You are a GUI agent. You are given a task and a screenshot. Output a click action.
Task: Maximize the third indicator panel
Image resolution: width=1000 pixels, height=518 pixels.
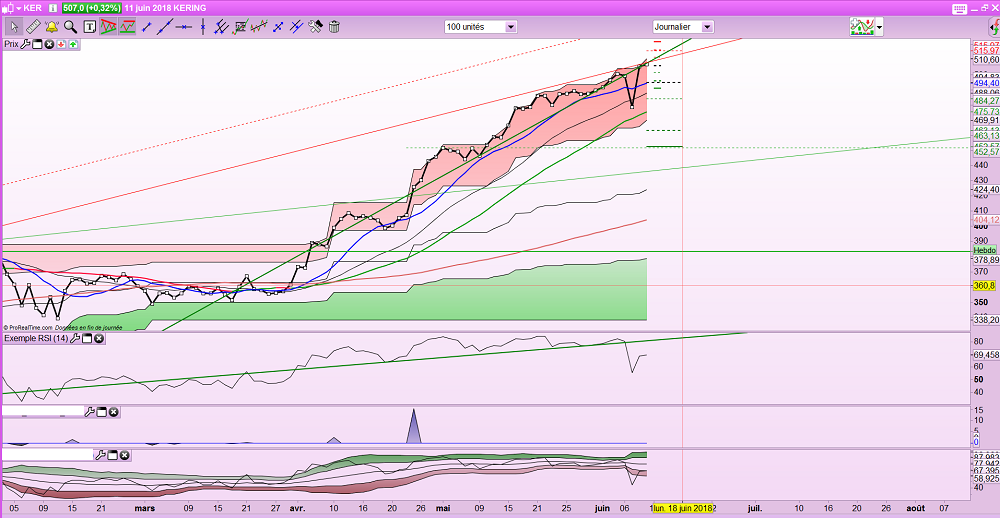tap(101, 412)
